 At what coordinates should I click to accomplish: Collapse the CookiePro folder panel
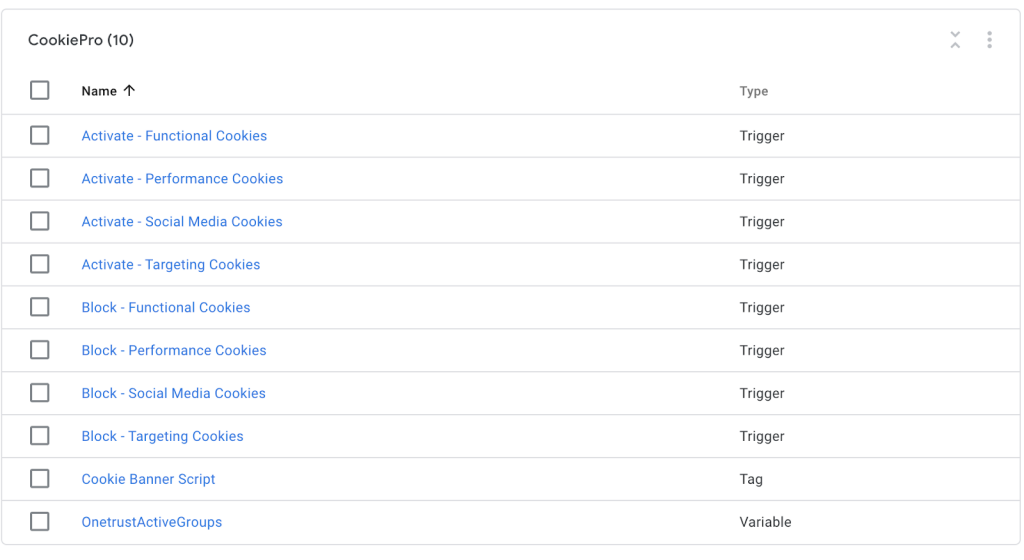(x=955, y=40)
